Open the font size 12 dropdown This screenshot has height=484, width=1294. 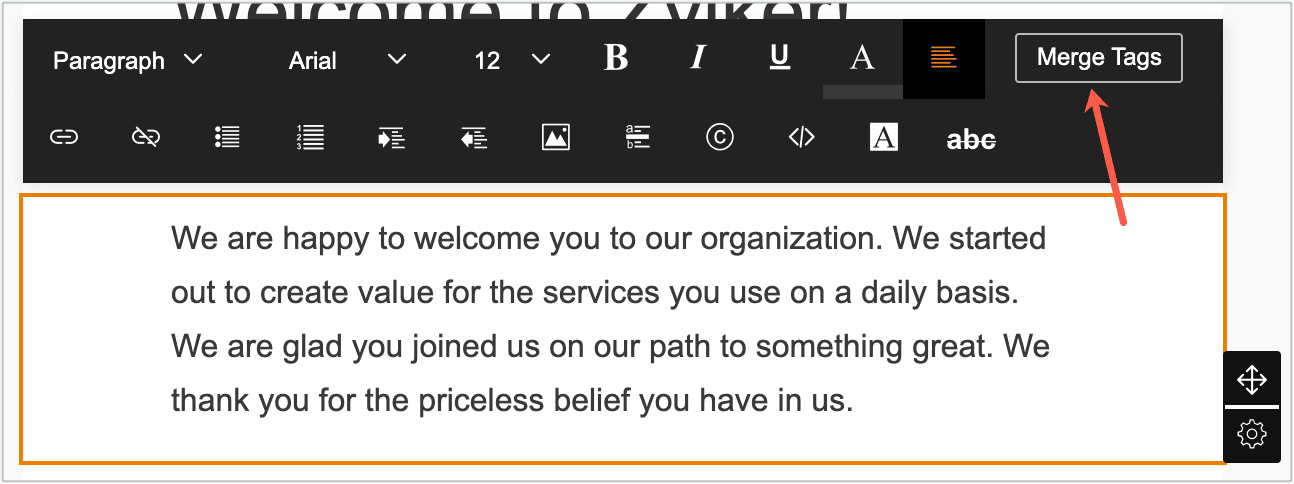[x=512, y=61]
